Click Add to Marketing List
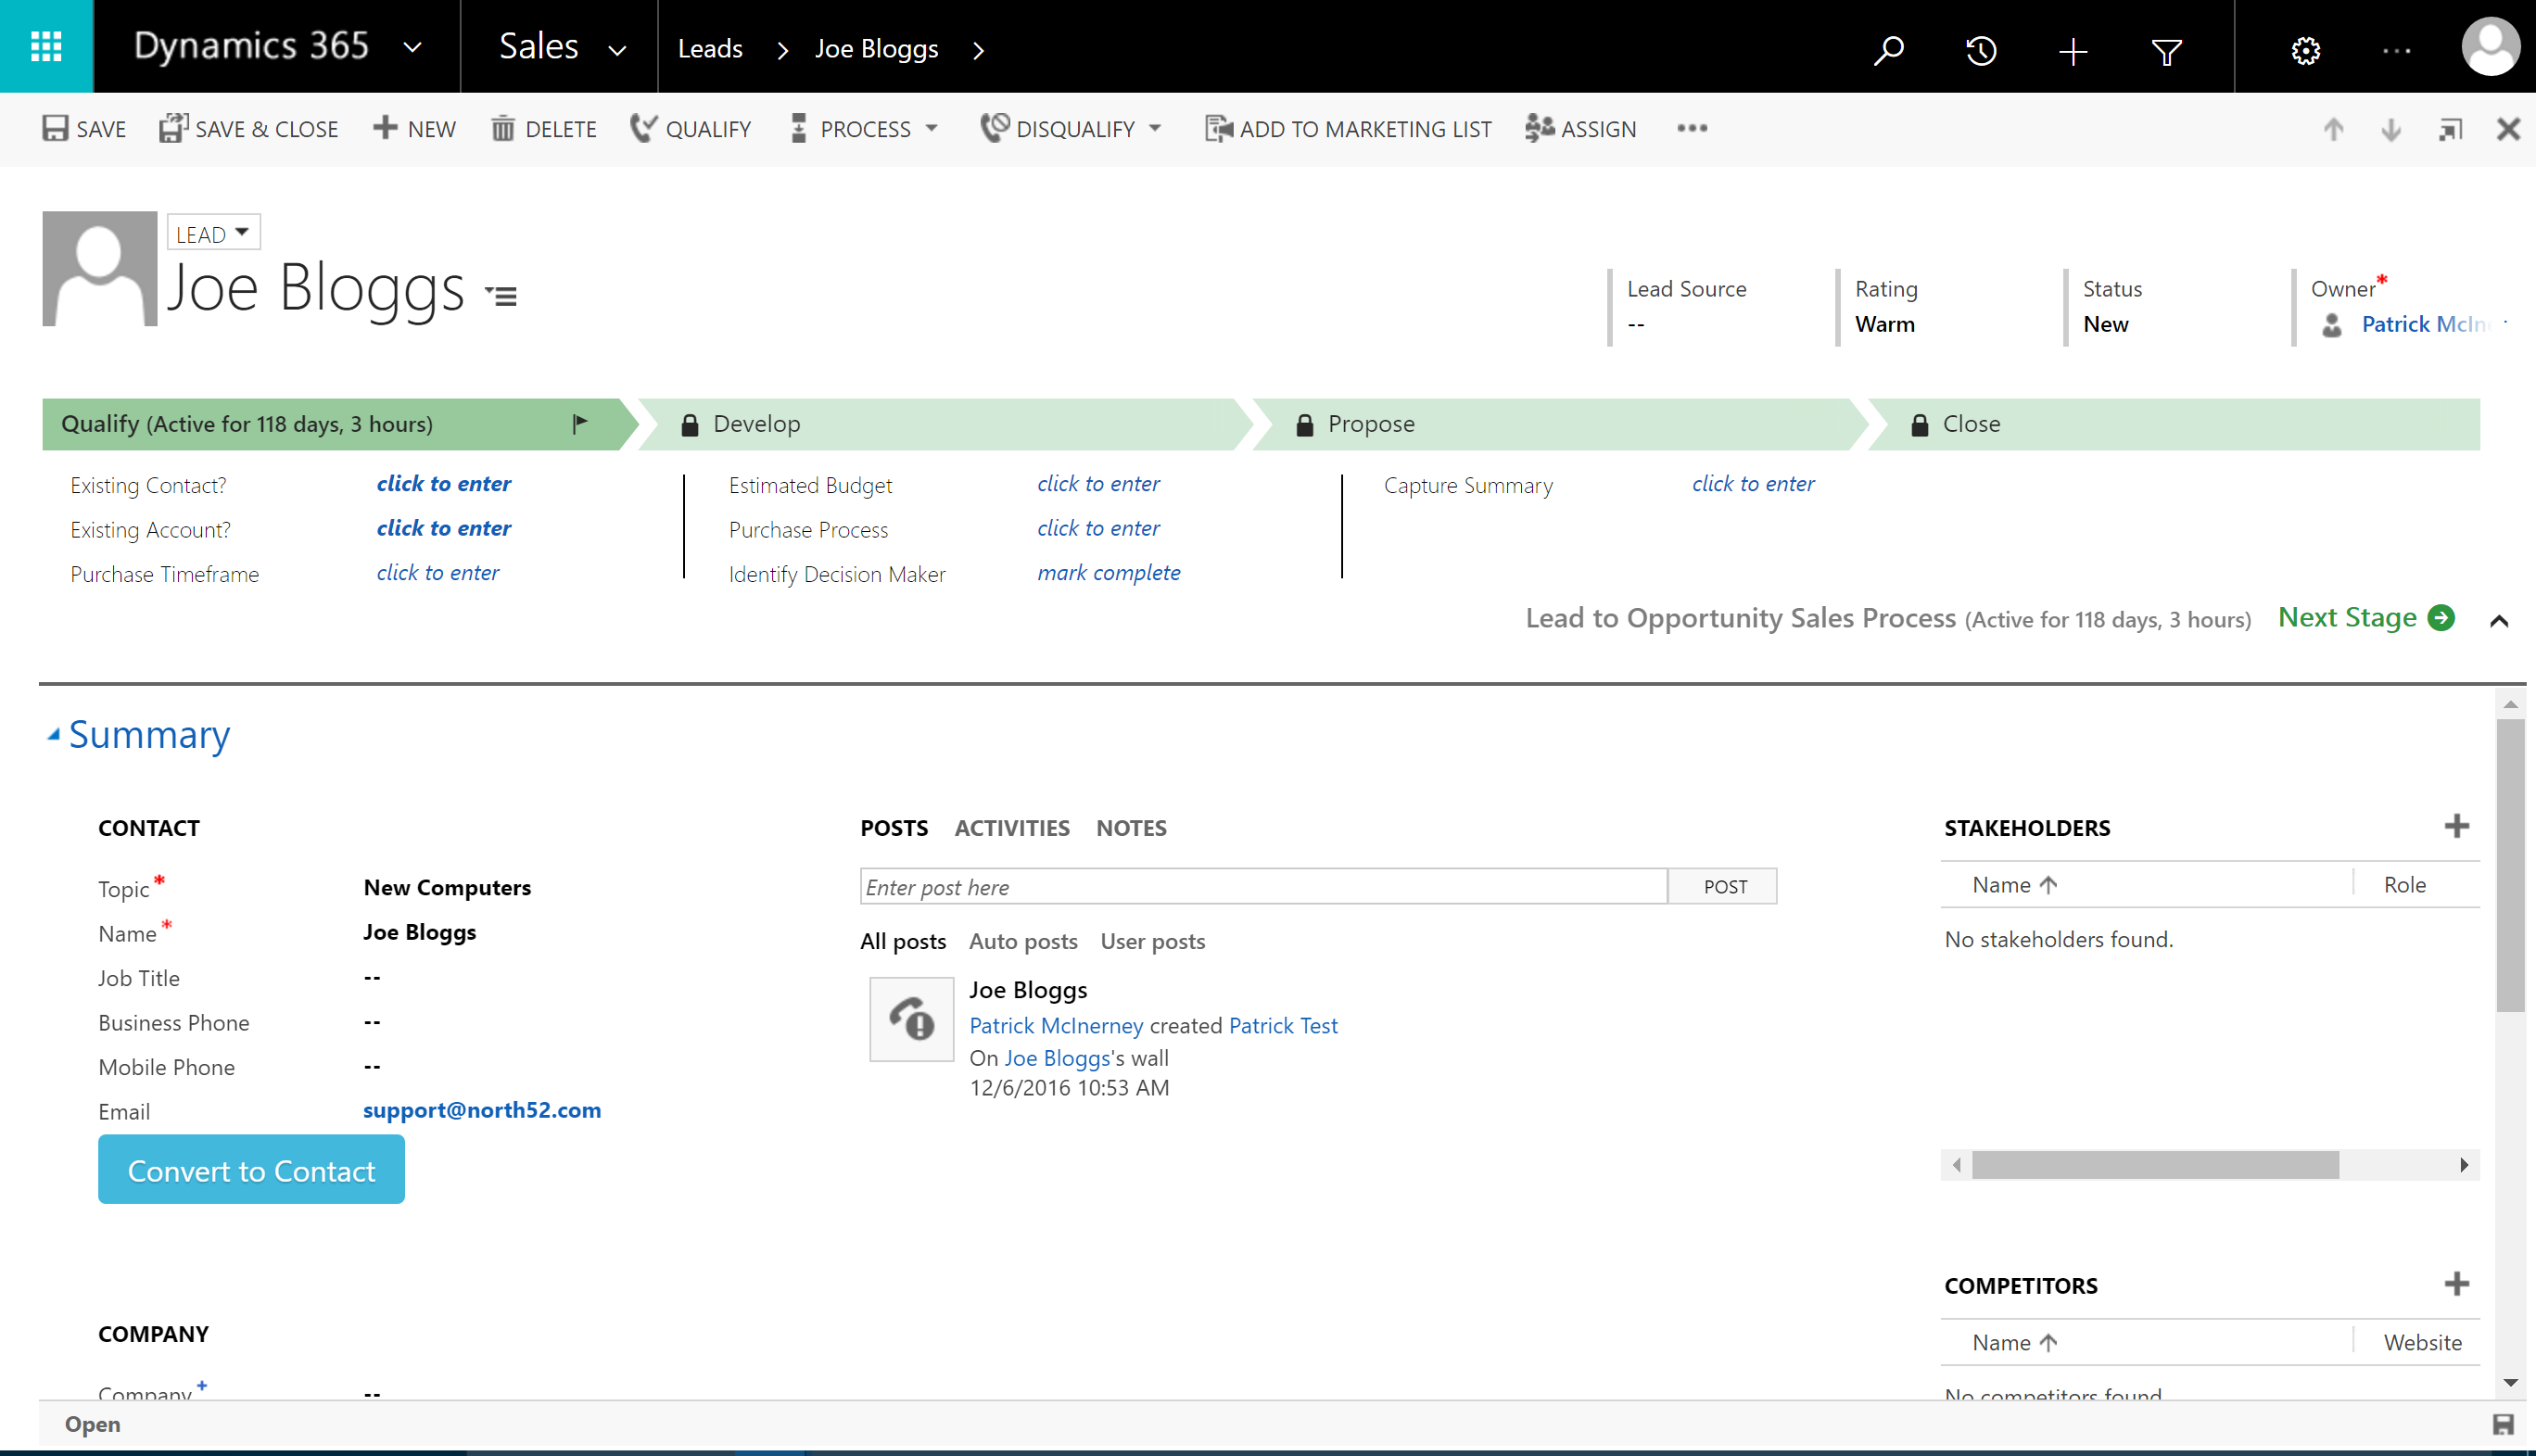Screen dimensions: 2536x1456 click(x=1348, y=129)
